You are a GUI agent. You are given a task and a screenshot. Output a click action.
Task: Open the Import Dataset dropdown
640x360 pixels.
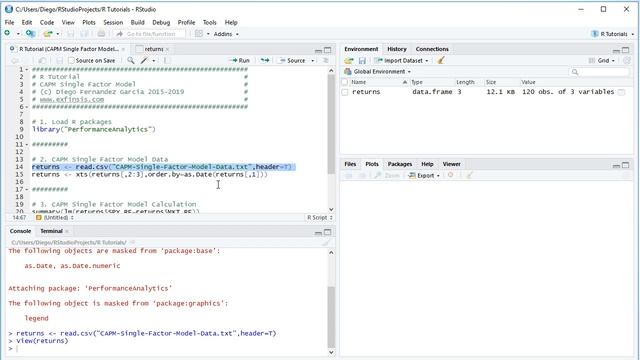(x=401, y=60)
